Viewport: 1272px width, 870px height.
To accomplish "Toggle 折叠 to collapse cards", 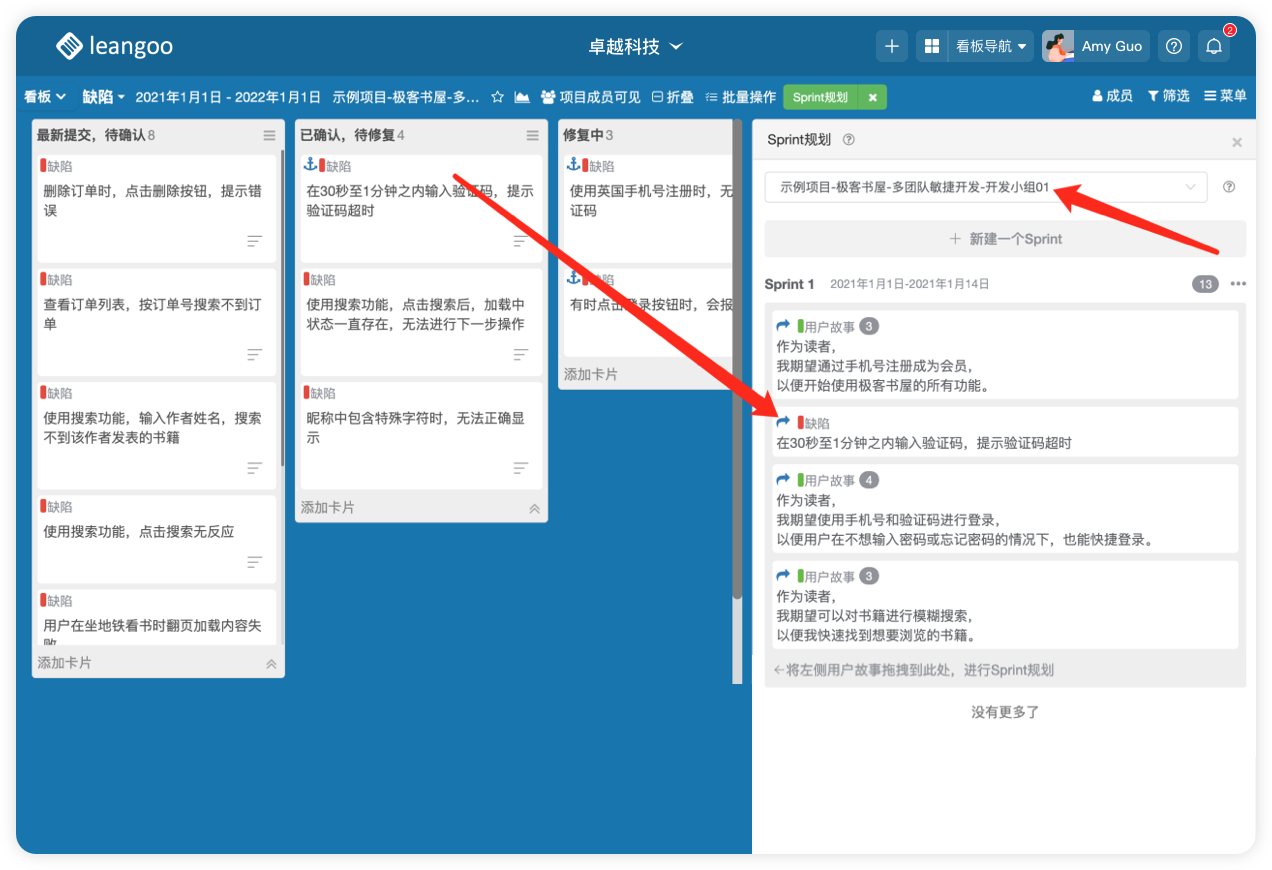I will [x=672, y=97].
